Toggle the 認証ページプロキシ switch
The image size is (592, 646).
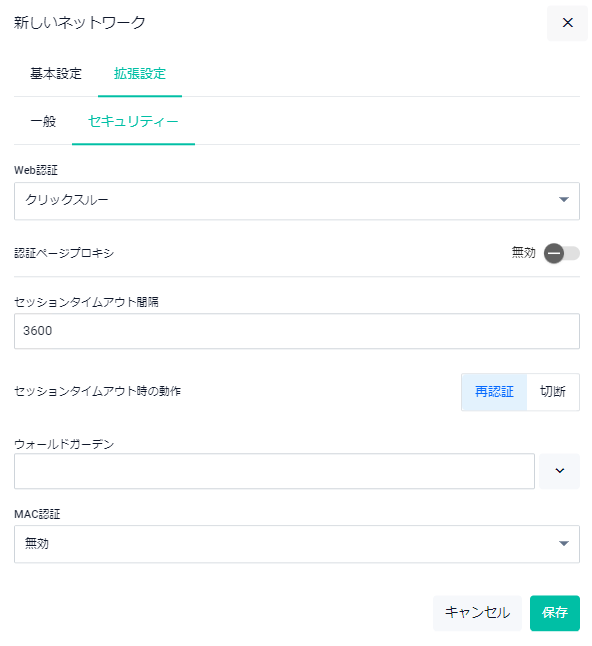561,253
